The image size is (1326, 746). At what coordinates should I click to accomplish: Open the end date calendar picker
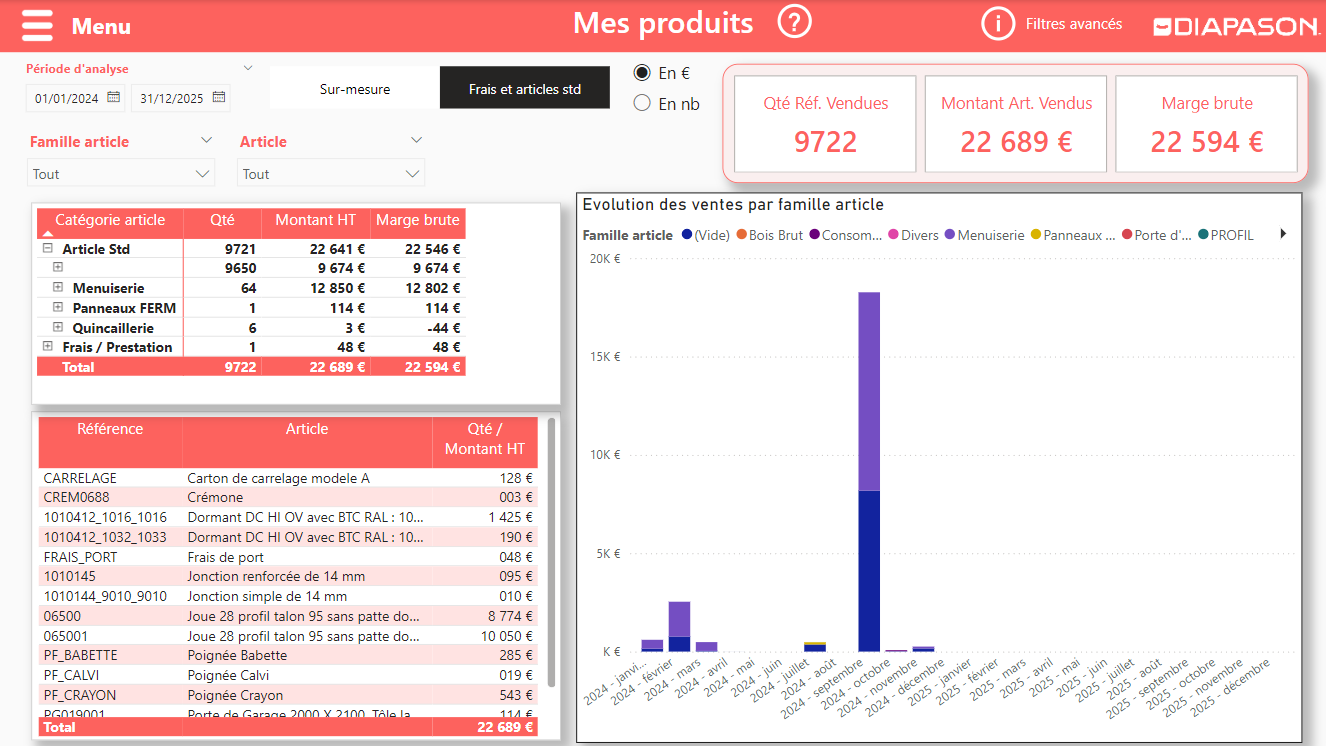[x=219, y=98]
